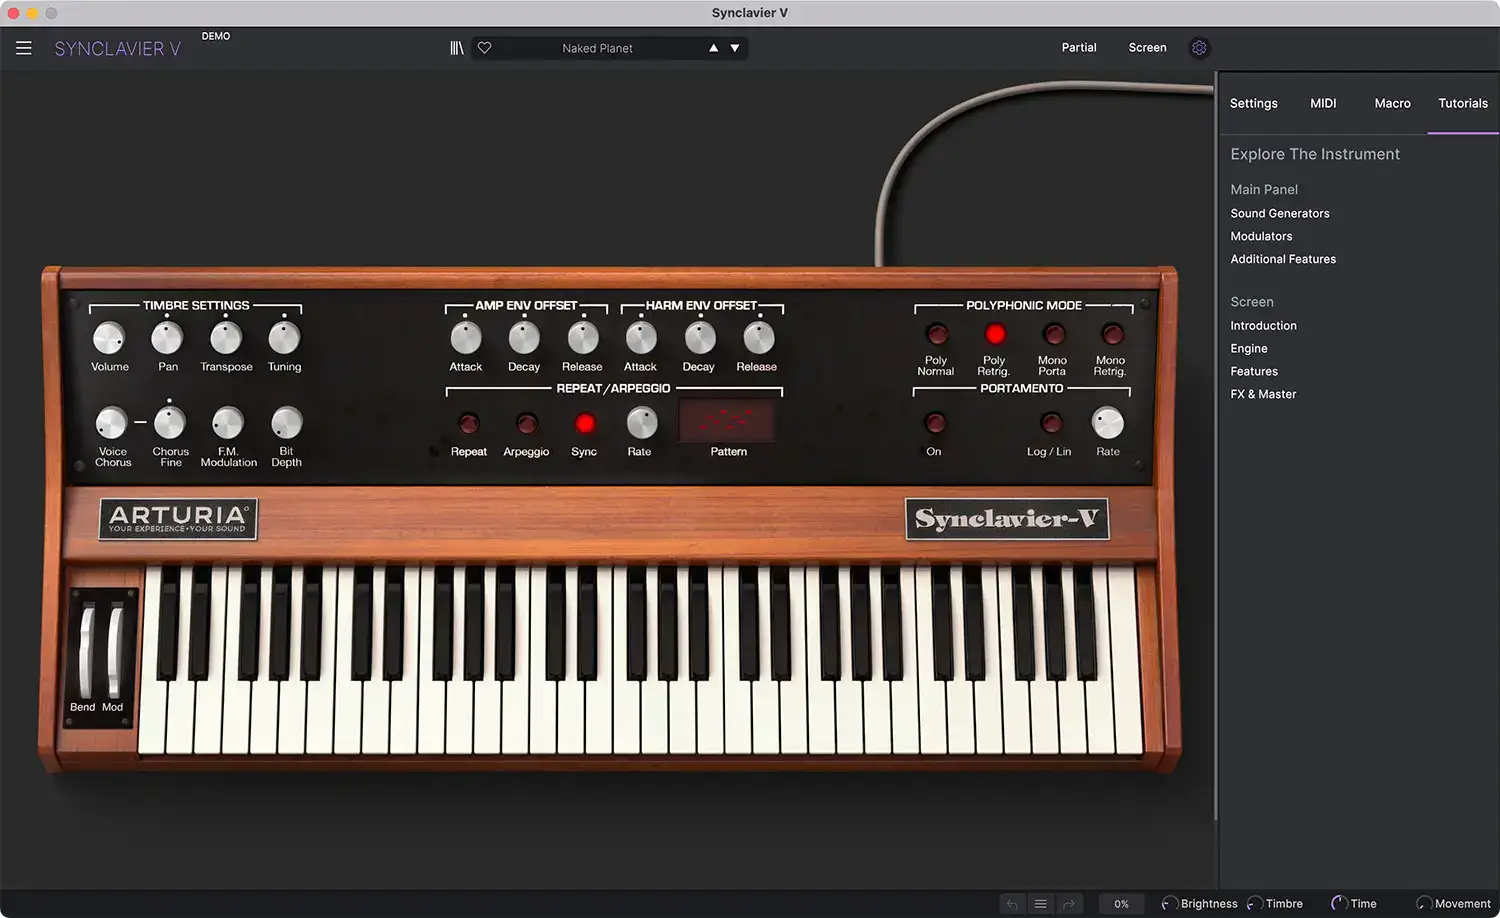Image resolution: width=1500 pixels, height=918 pixels.
Task: Open the Naked Planet preset name field
Action: point(597,47)
